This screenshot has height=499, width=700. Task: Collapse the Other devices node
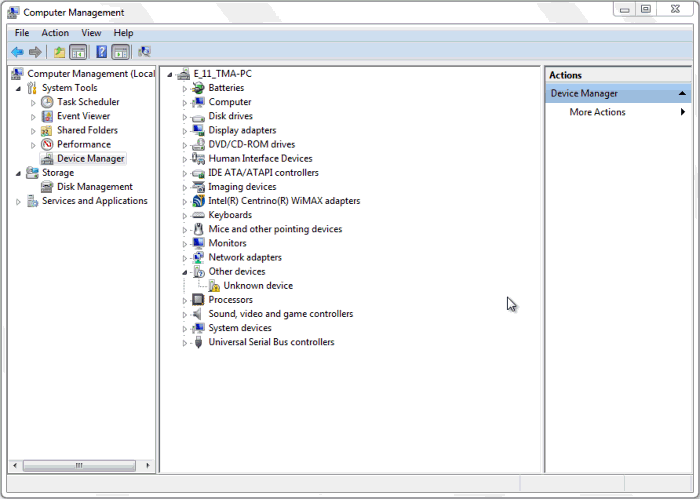click(184, 272)
